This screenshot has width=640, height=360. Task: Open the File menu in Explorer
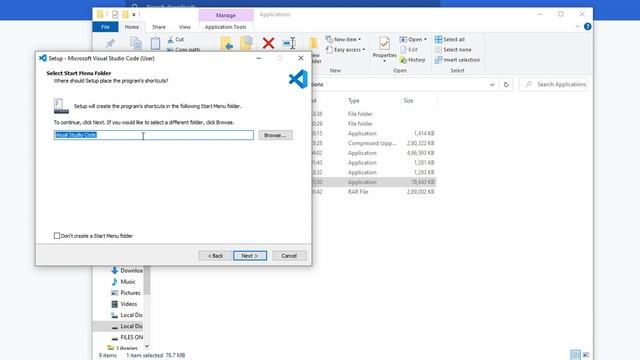[x=105, y=27]
